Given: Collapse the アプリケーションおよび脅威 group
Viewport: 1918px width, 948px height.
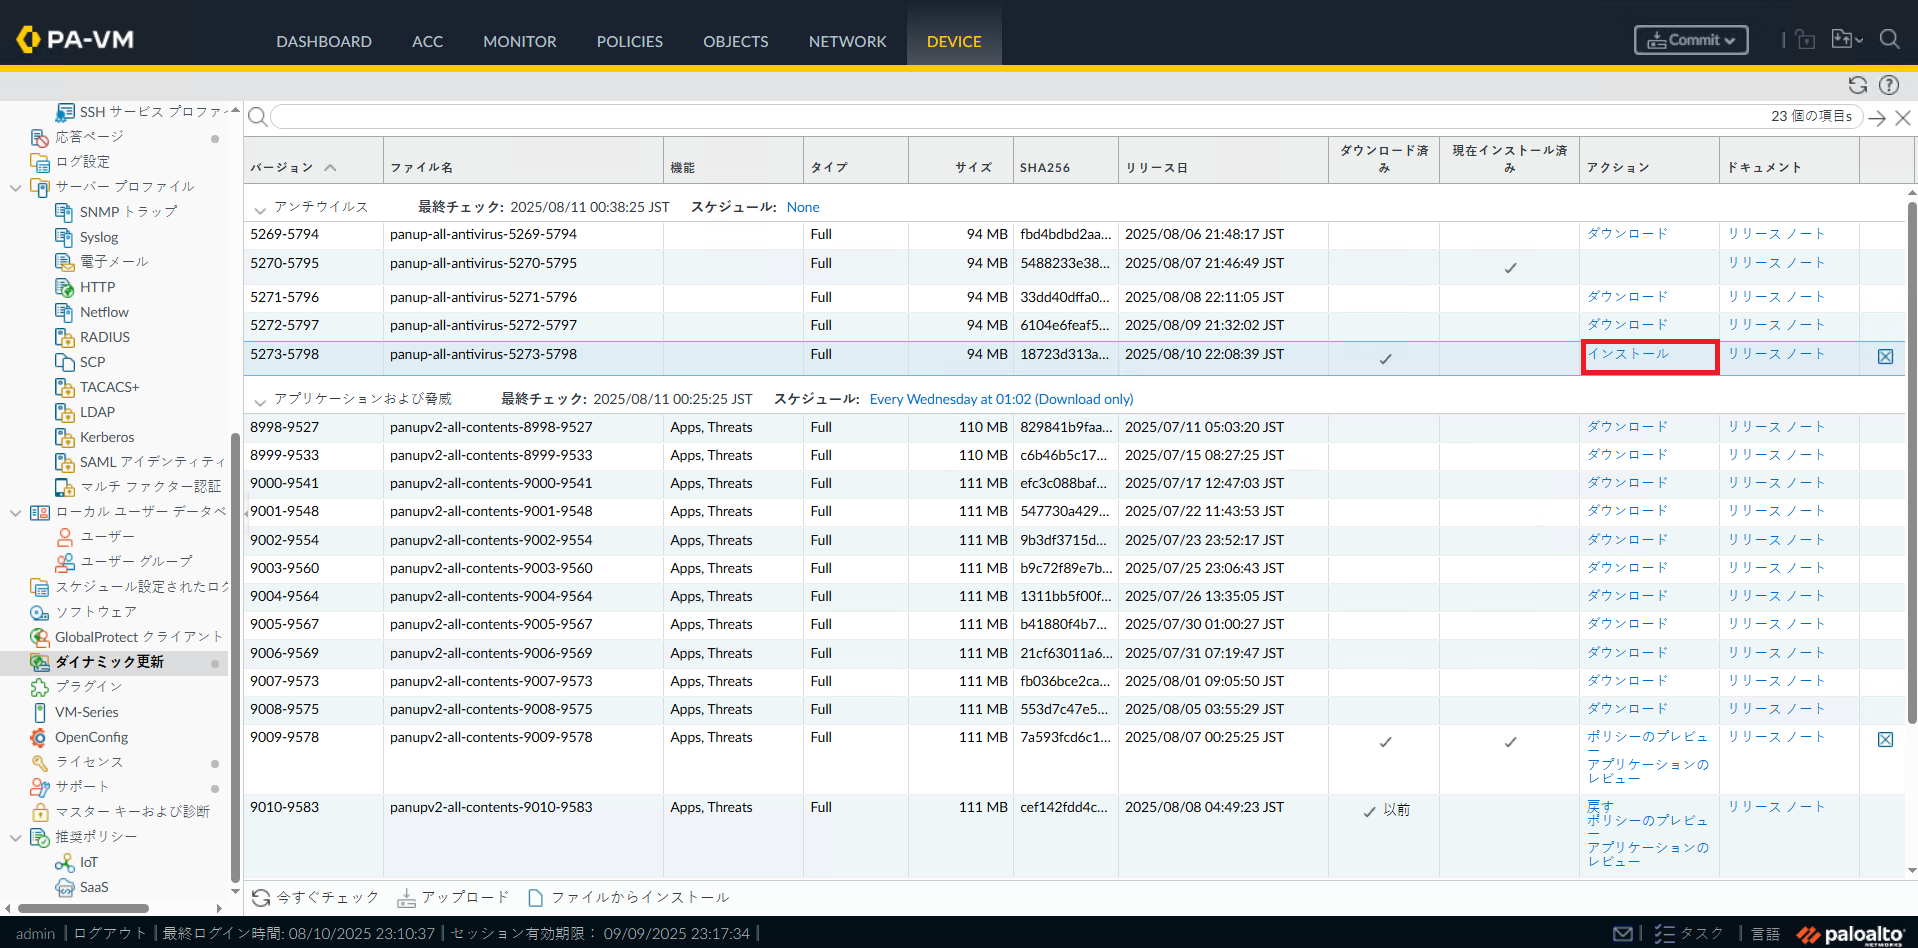Looking at the screenshot, I should point(260,401).
